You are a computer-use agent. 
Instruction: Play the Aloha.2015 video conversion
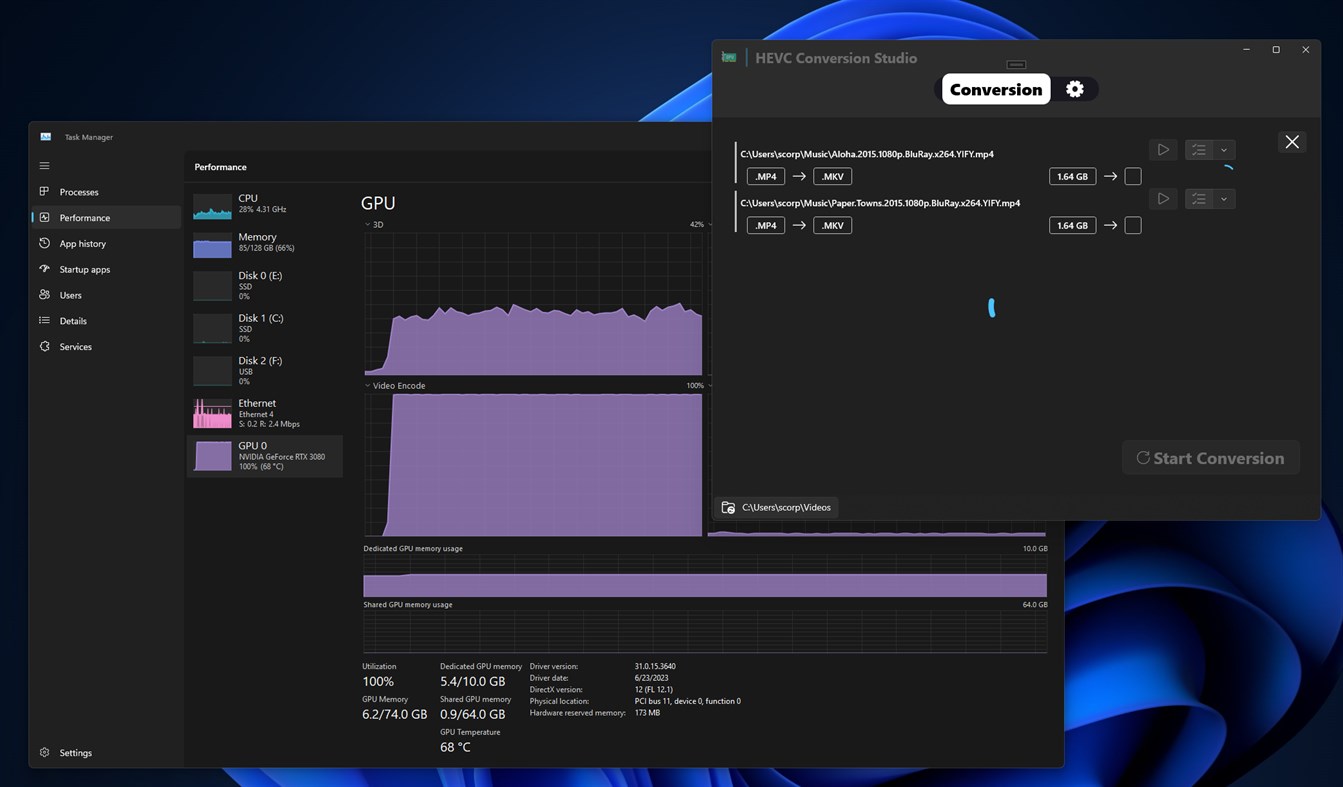(1163, 150)
